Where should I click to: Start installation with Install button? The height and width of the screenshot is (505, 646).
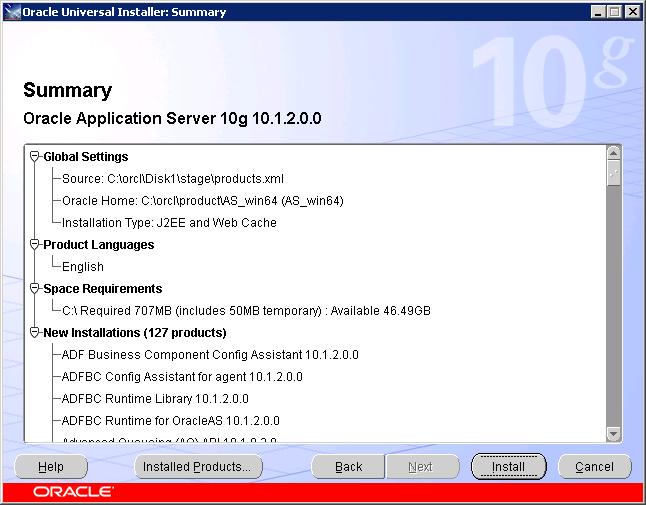(x=509, y=467)
